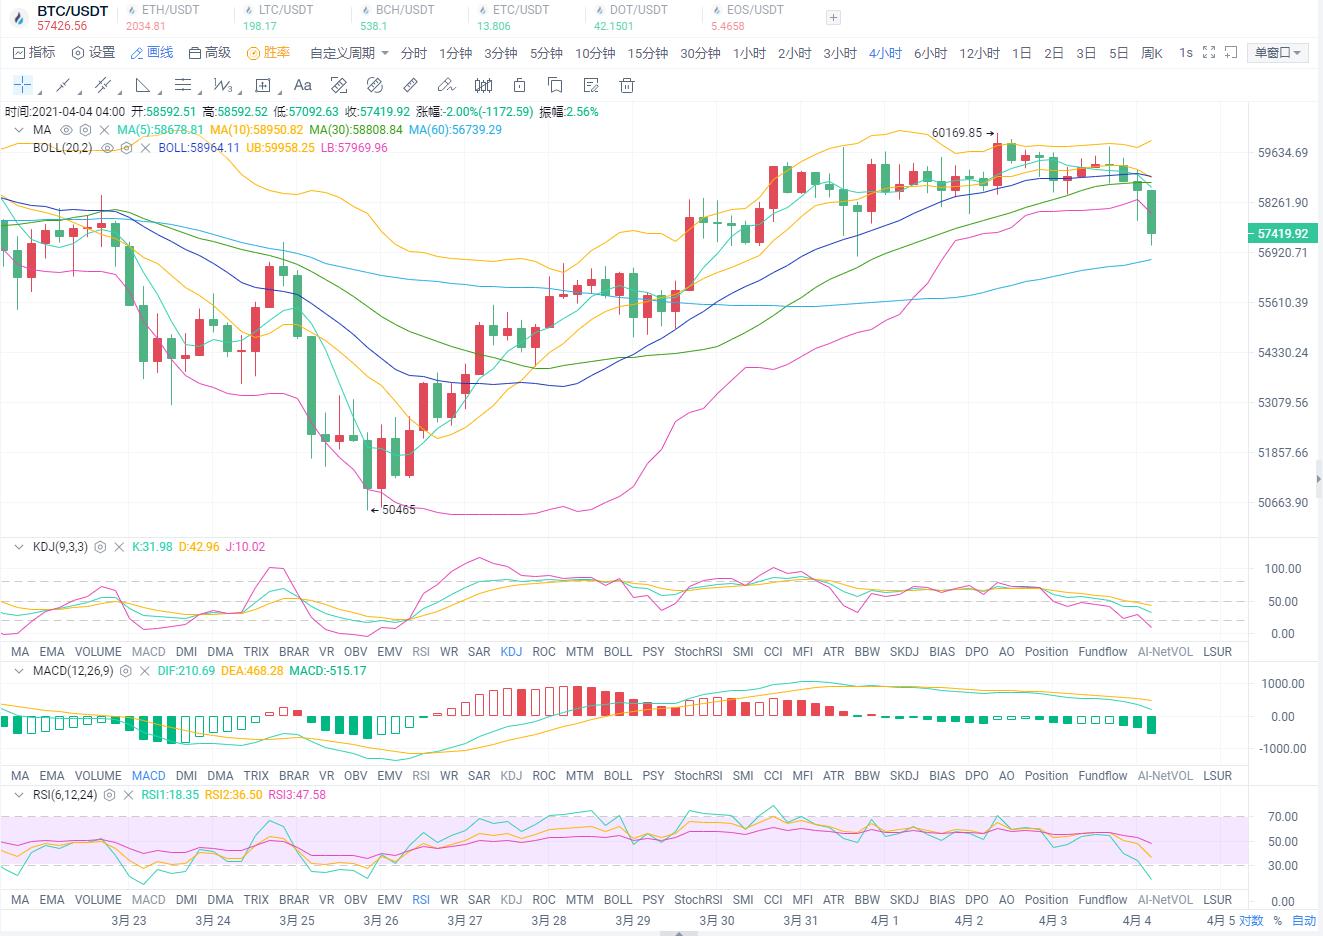Open the 自定义周期 custom period dropdown
1323x936 pixels.
pos(349,53)
